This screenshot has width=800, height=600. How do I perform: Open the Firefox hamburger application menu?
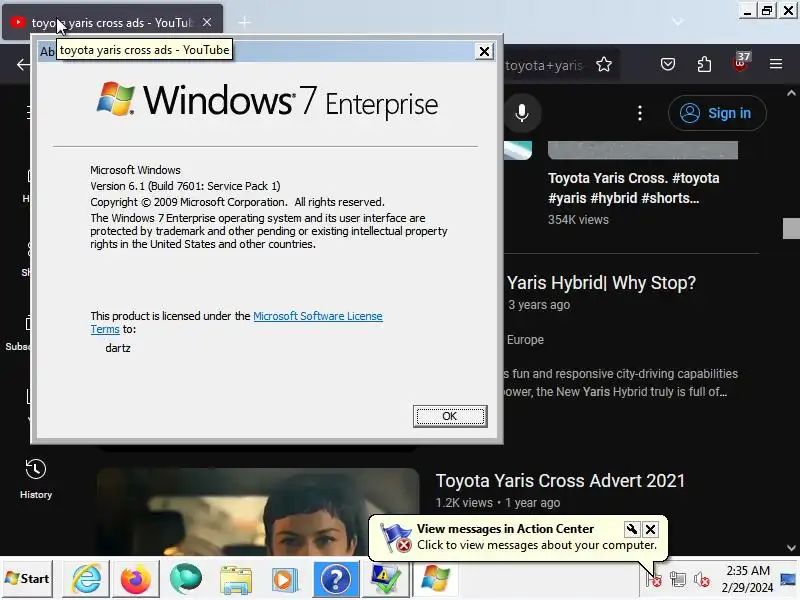coord(776,64)
